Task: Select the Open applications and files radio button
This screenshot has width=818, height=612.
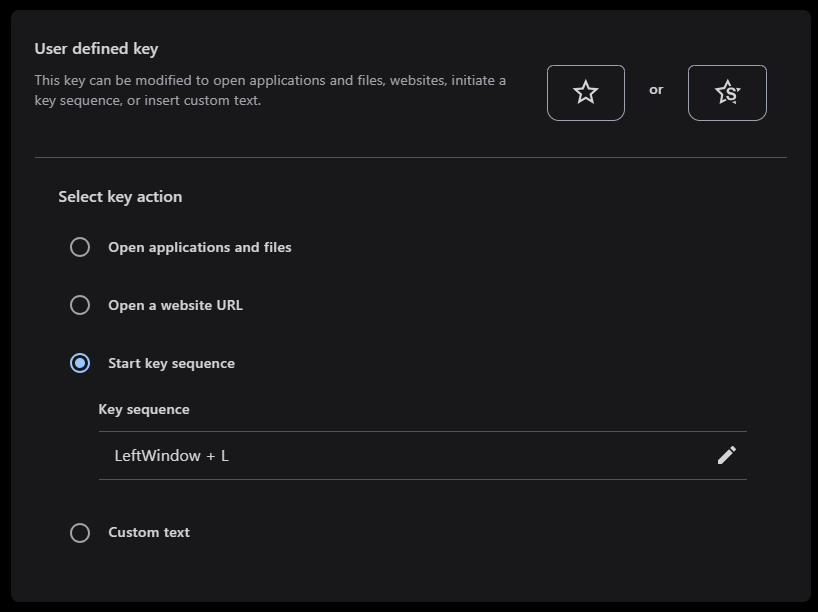Action: click(80, 247)
